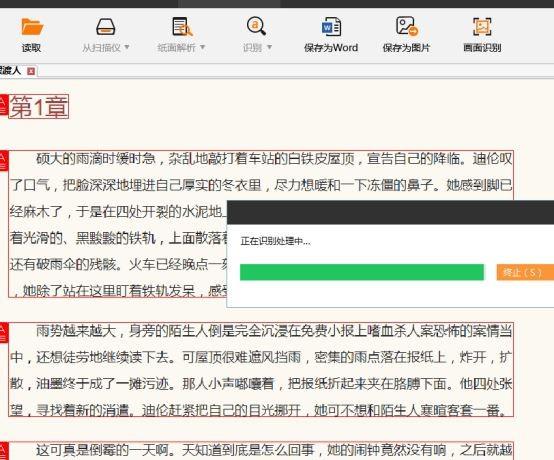Viewport: 554px width, 460px height.
Task: Click the dark dialog title bar
Action: point(390,212)
